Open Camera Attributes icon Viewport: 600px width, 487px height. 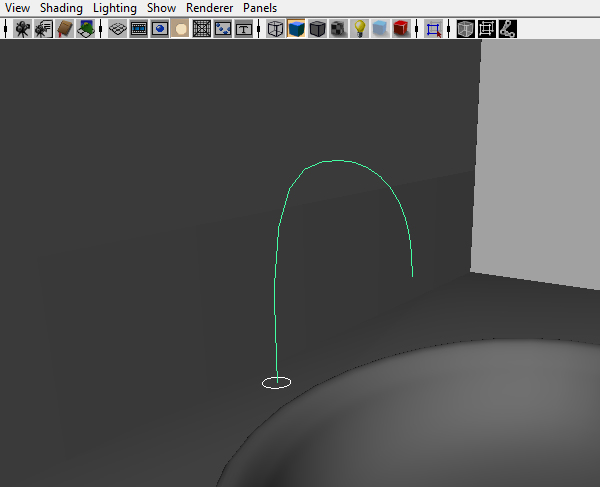tap(43, 29)
